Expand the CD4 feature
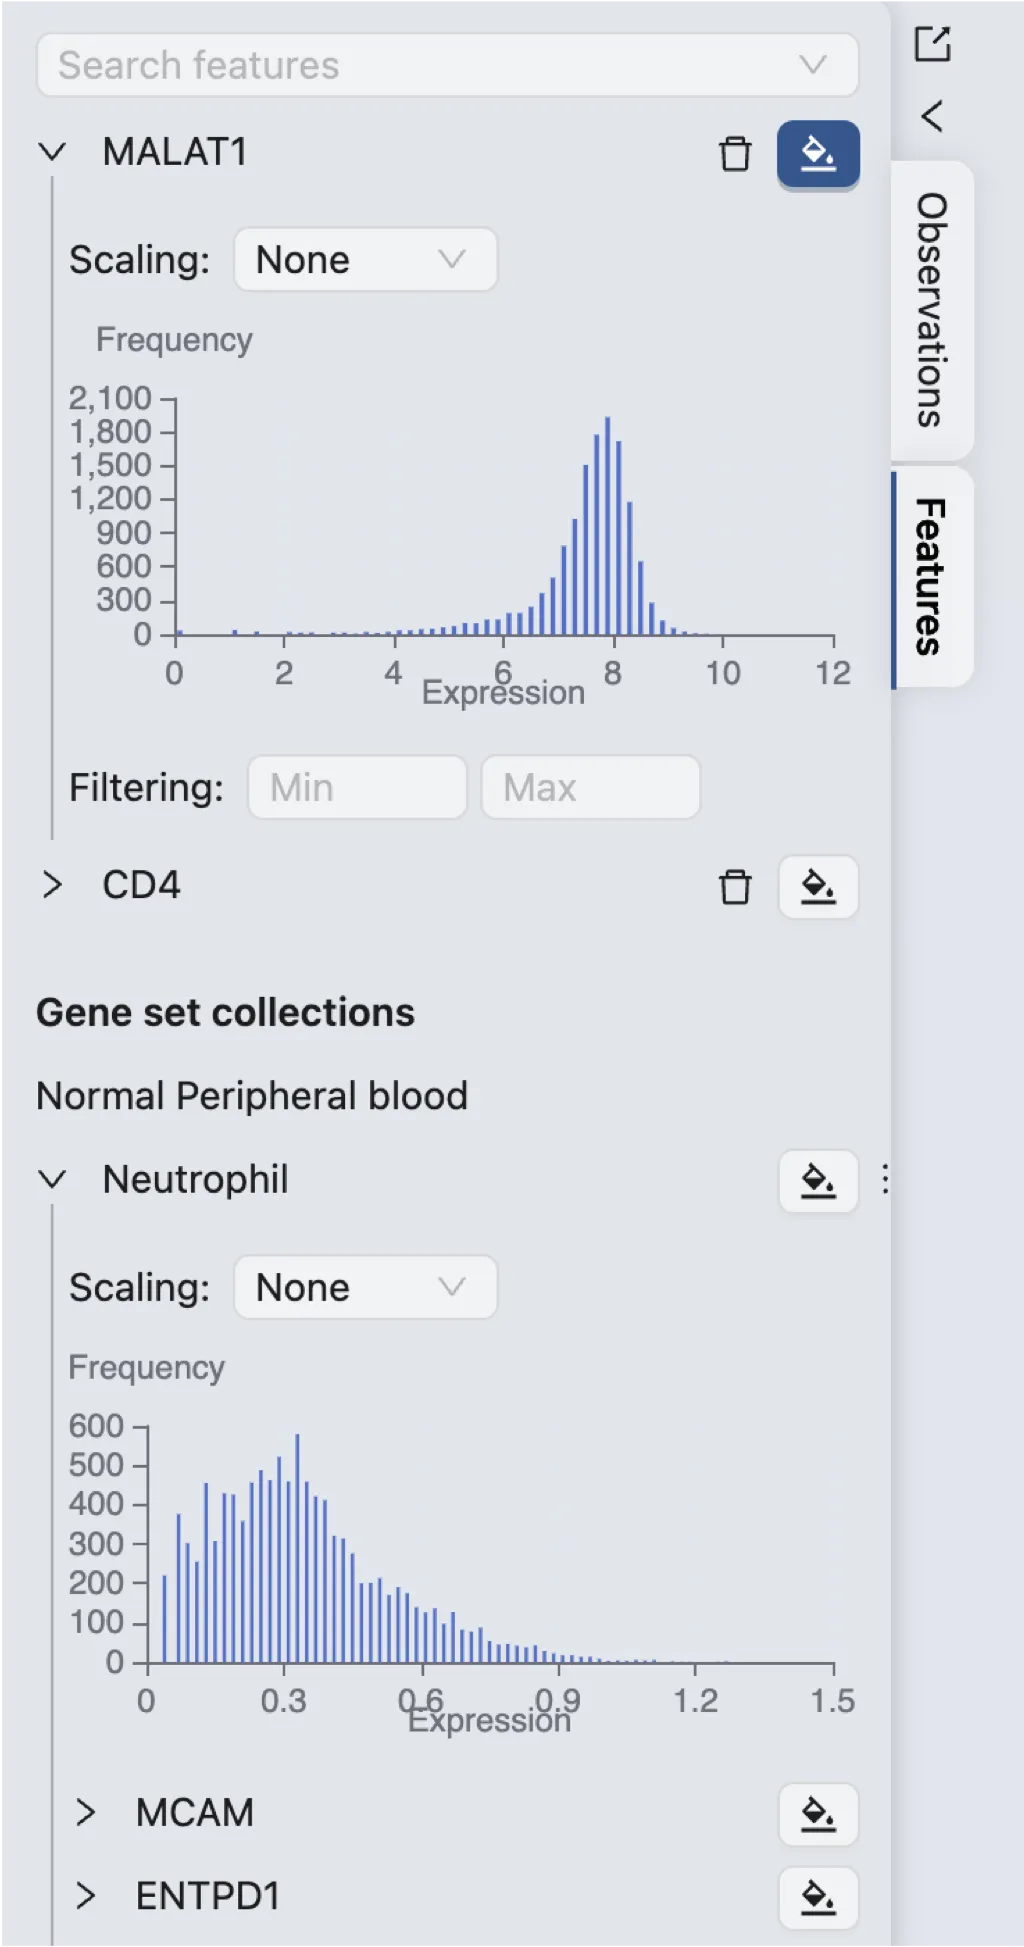The height and width of the screenshot is (1947, 1024). point(52,885)
